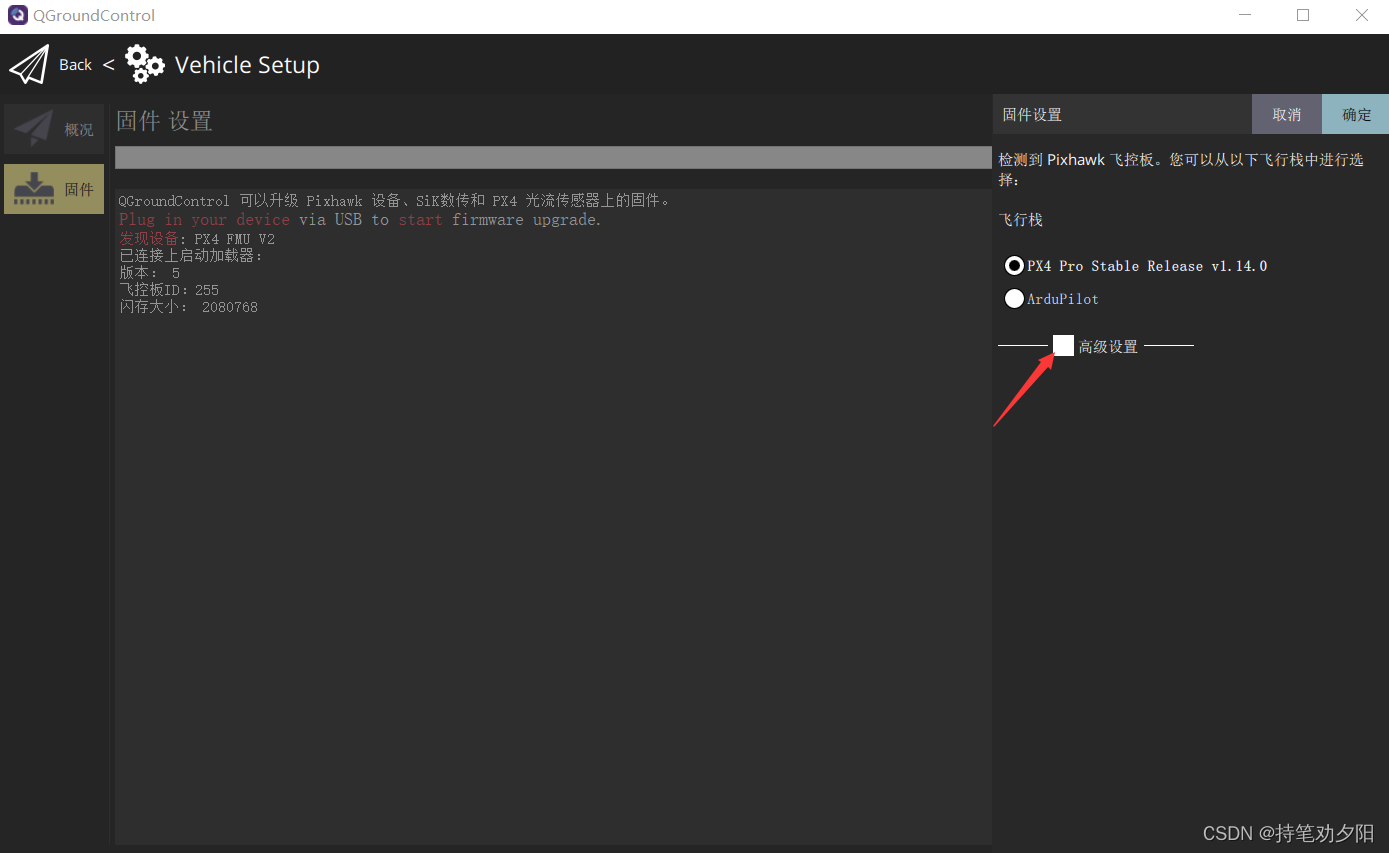Image resolution: width=1389 pixels, height=853 pixels.
Task: Click the 飞控板ID: 255 log line
Action: (169, 290)
